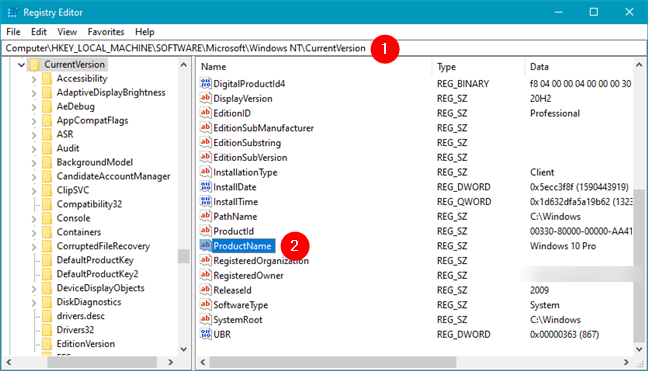The width and height of the screenshot is (648, 371).
Task: Expand the BackgroundModel key
Action: point(34,163)
